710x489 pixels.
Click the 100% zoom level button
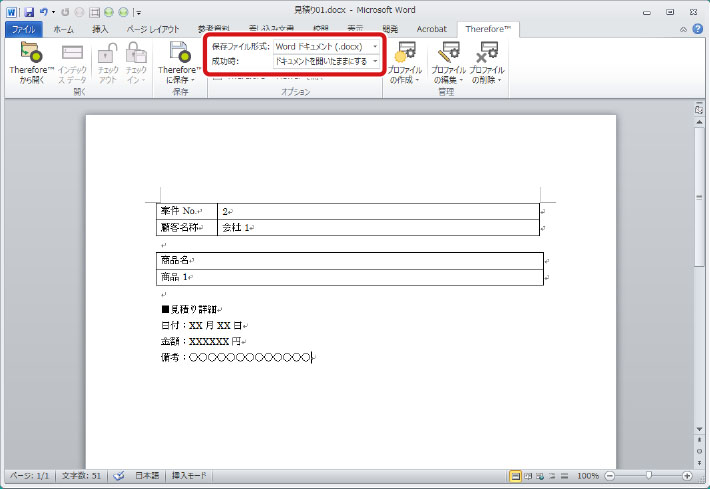[588, 476]
